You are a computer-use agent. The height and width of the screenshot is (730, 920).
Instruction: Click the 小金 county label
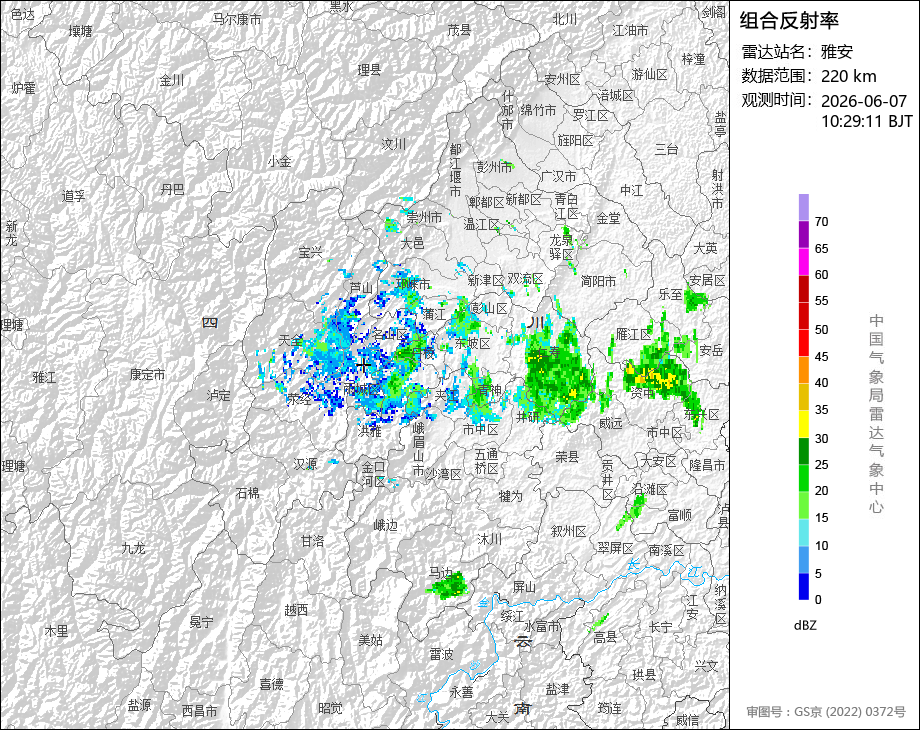(x=279, y=161)
